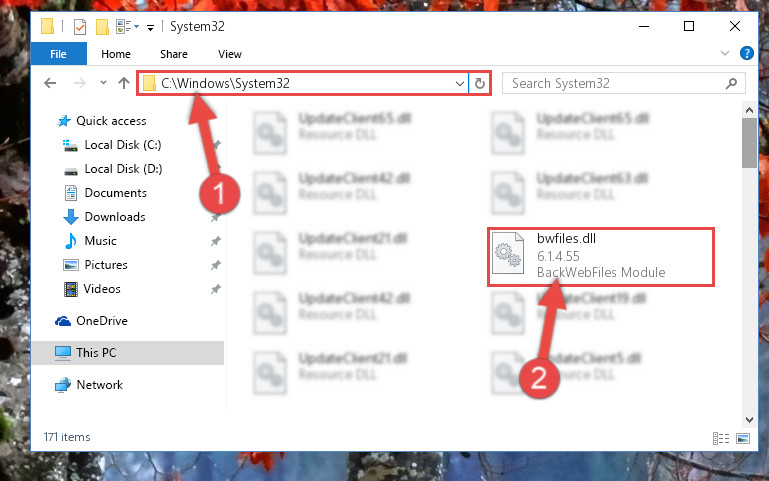Image resolution: width=769 pixels, height=481 pixels.
Task: Switch to the View tab
Action: pos(230,54)
